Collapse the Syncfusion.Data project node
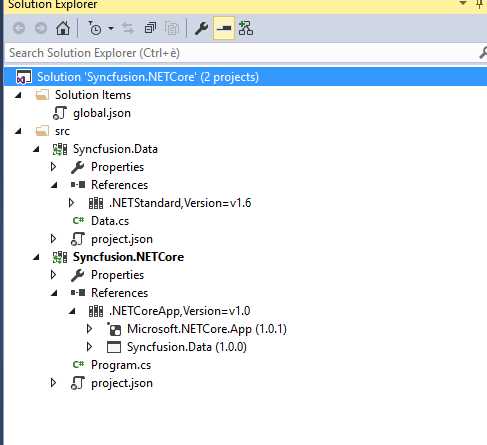The image size is (487, 445). tap(37, 149)
